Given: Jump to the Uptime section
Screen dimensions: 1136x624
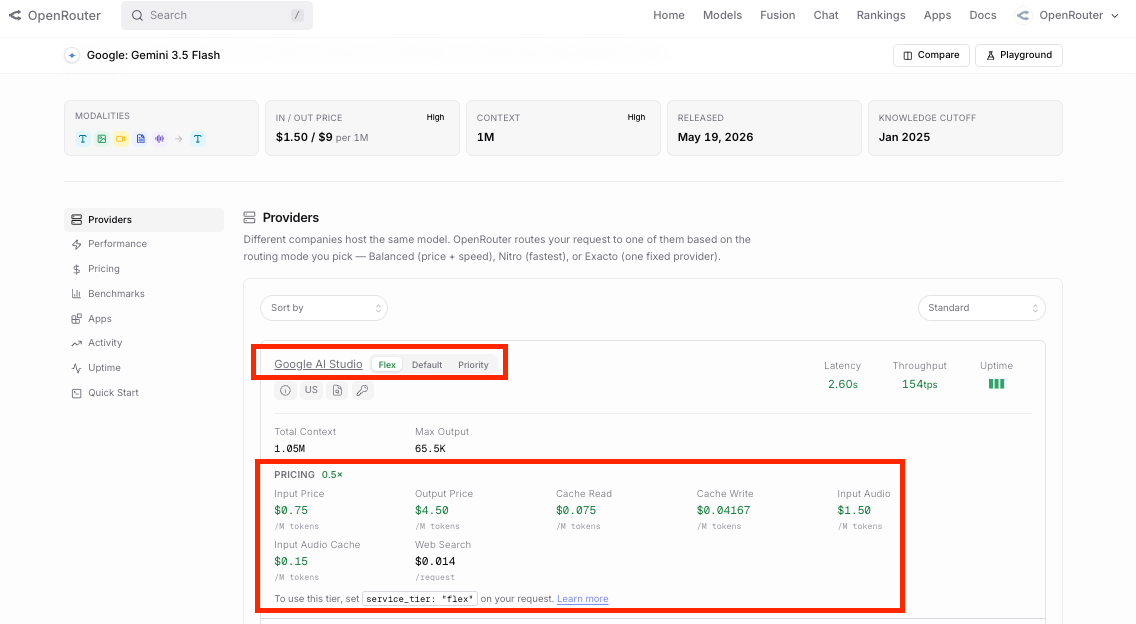Looking at the screenshot, I should pyautogui.click(x=104, y=368).
